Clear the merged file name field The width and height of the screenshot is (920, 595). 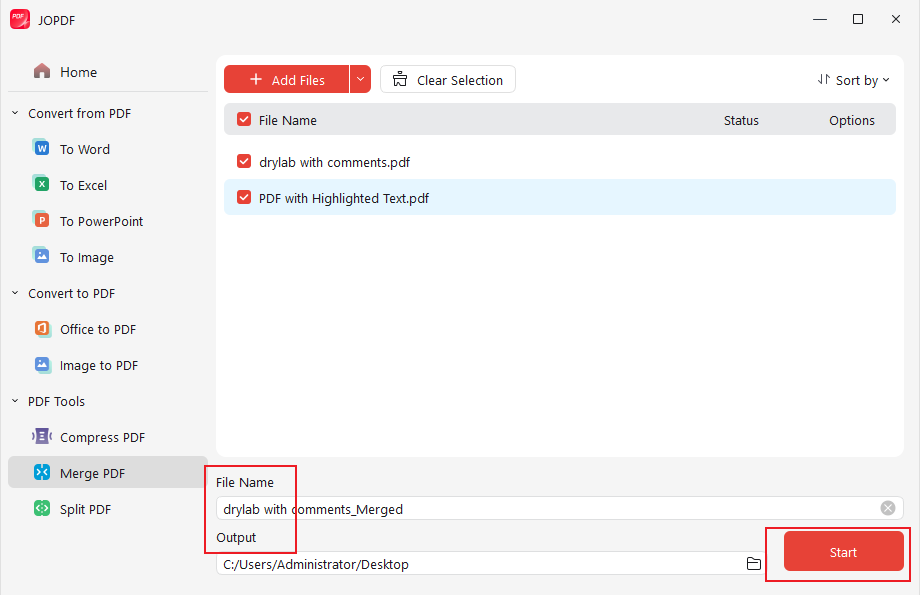[888, 508]
